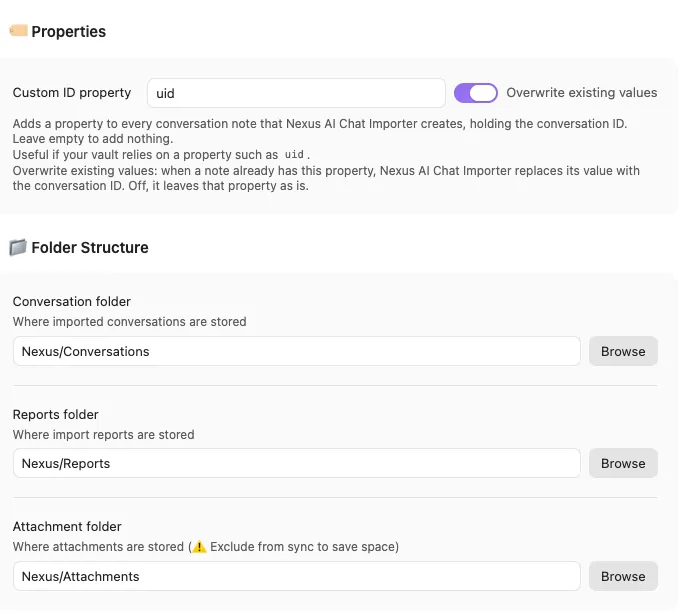Click the 'Custom ID property' label
The height and width of the screenshot is (614, 692).
[x=72, y=93]
